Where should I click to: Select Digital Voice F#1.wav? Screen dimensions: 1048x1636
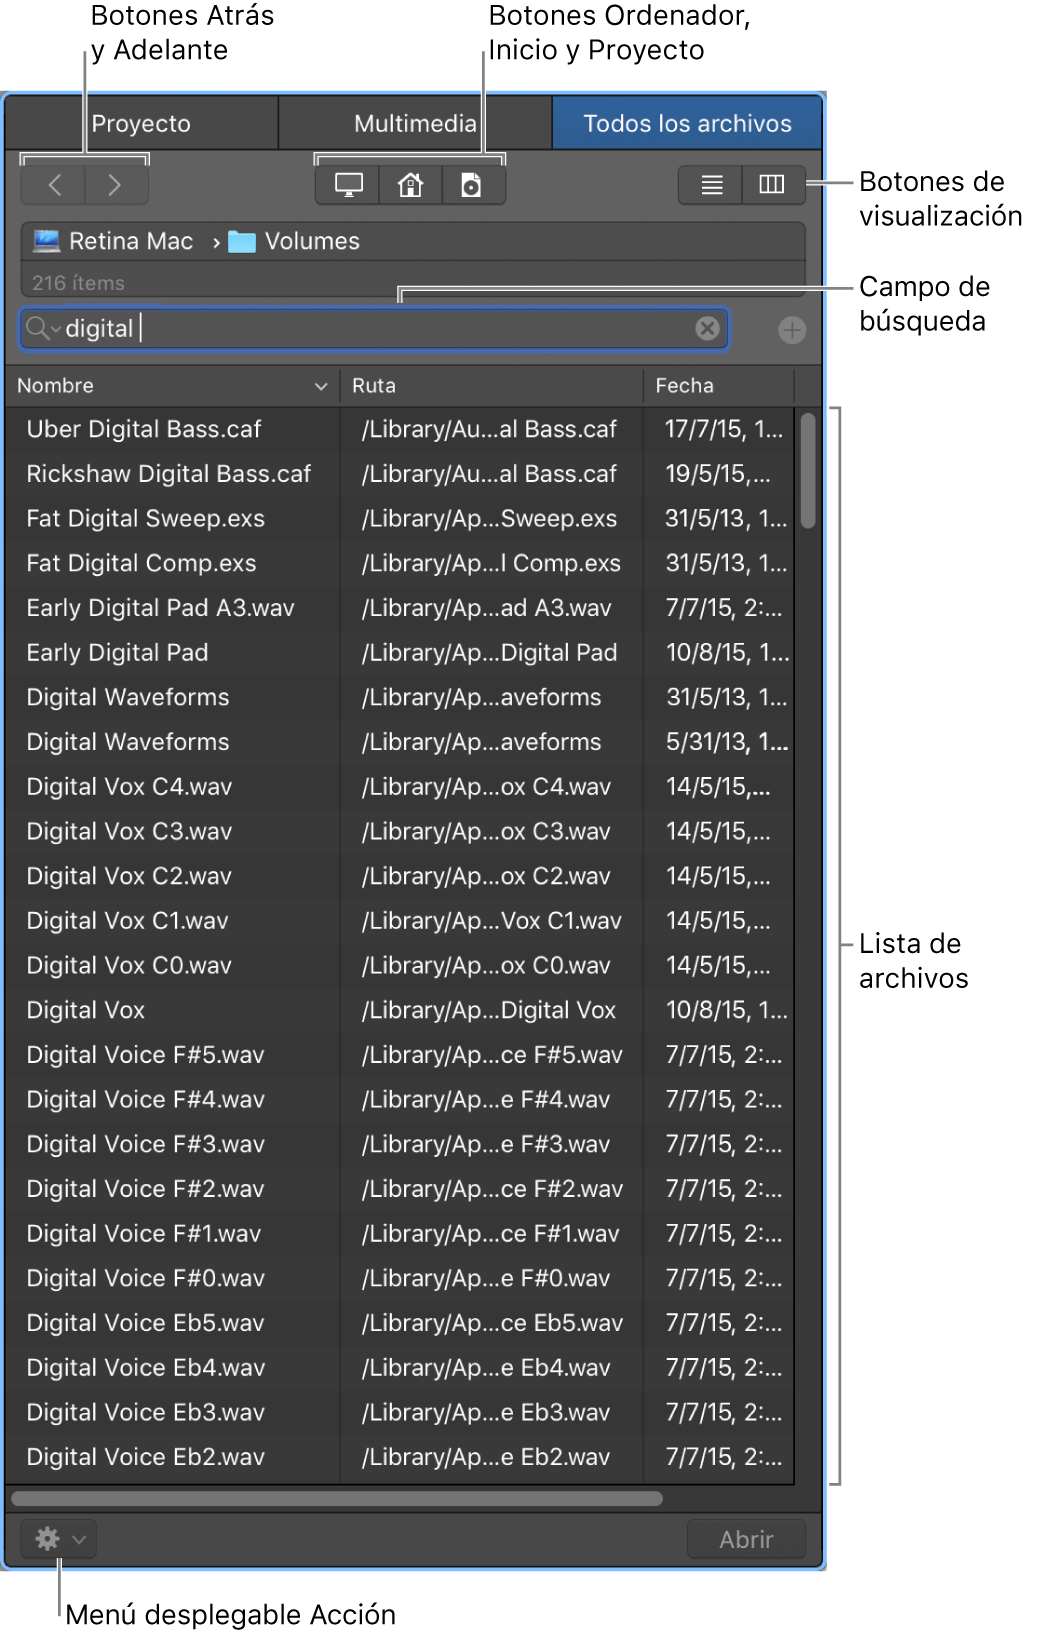click(x=400, y=1234)
